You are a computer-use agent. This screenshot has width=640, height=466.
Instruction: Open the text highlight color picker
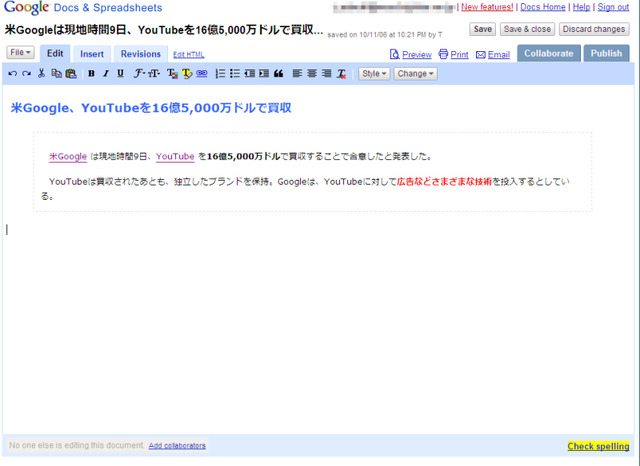coord(187,73)
